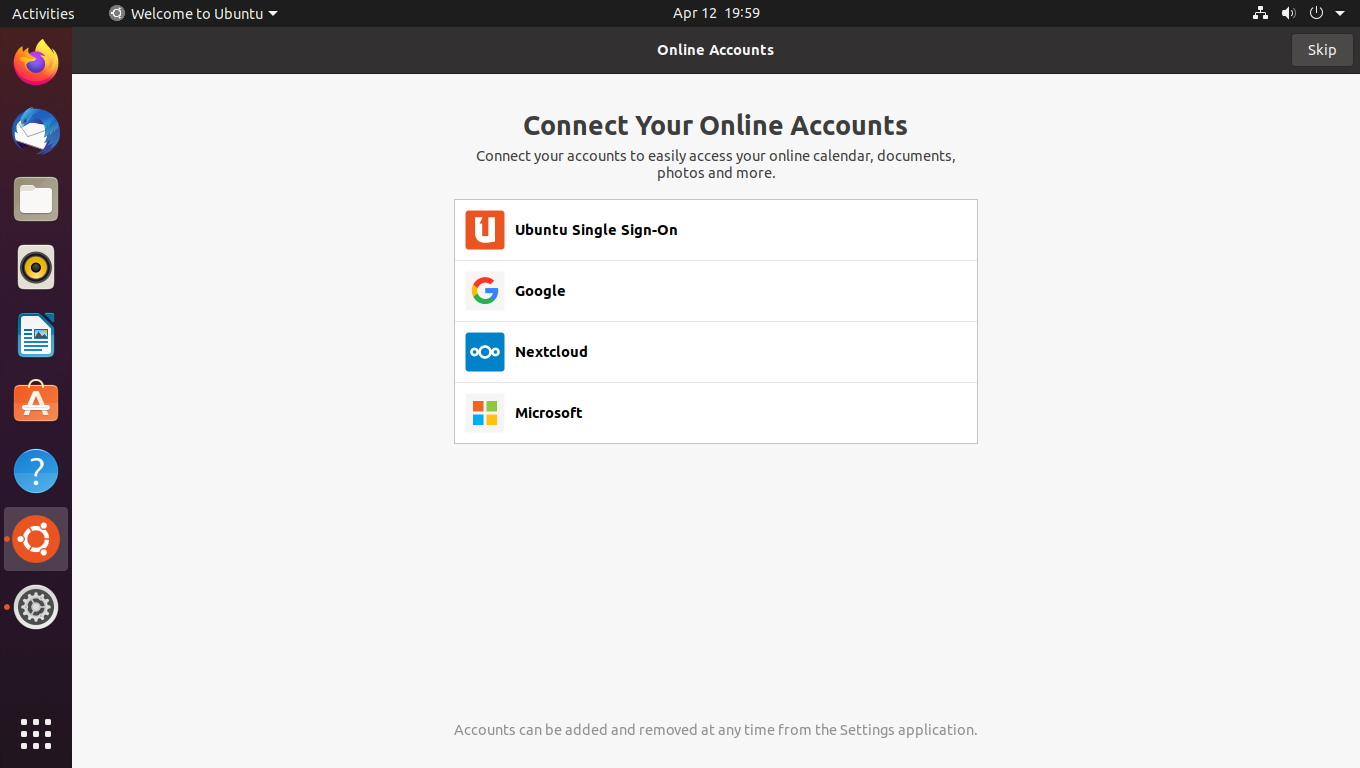Click the Microsoft logo icon
Viewport: 1360px width, 768px height.
[484, 413]
